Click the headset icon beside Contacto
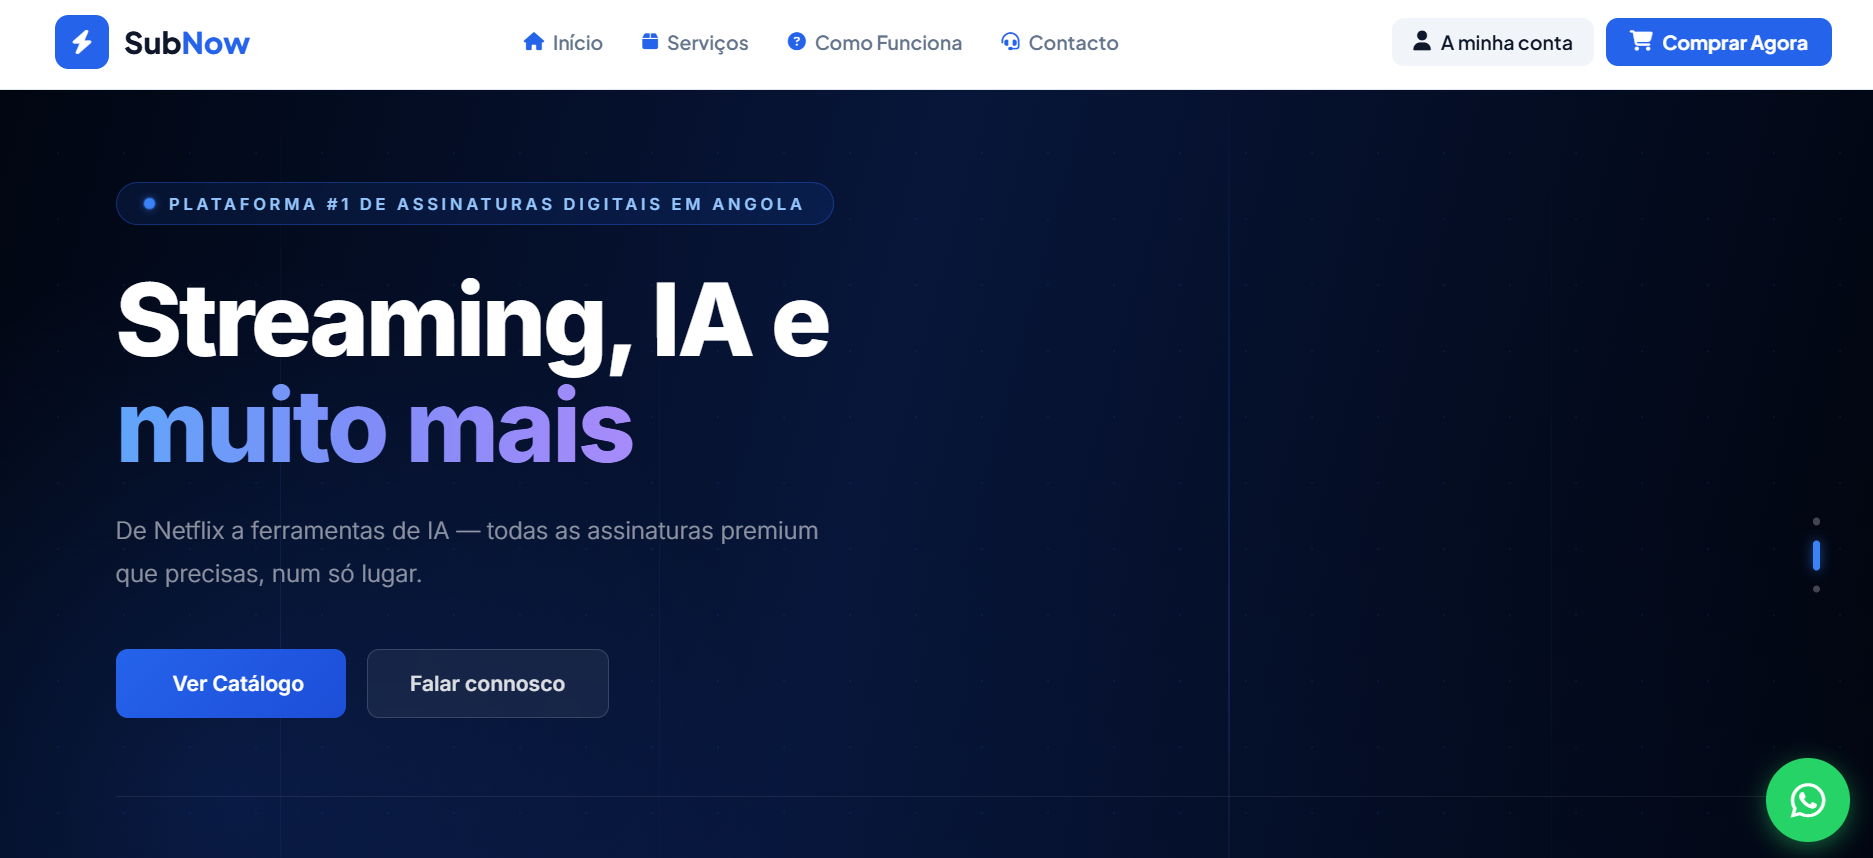Viewport: 1873px width, 858px height. coord(1011,41)
